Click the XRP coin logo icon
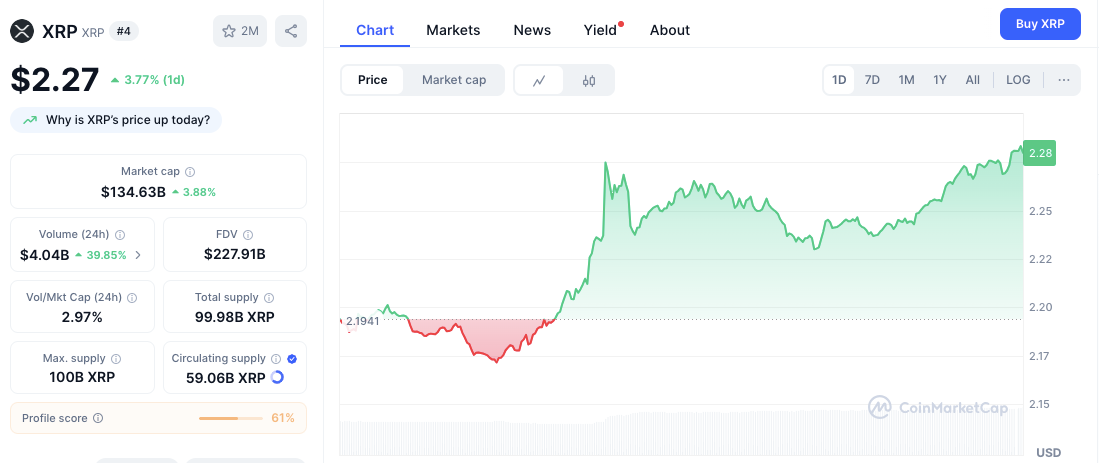1099x463 pixels. pos(22,31)
